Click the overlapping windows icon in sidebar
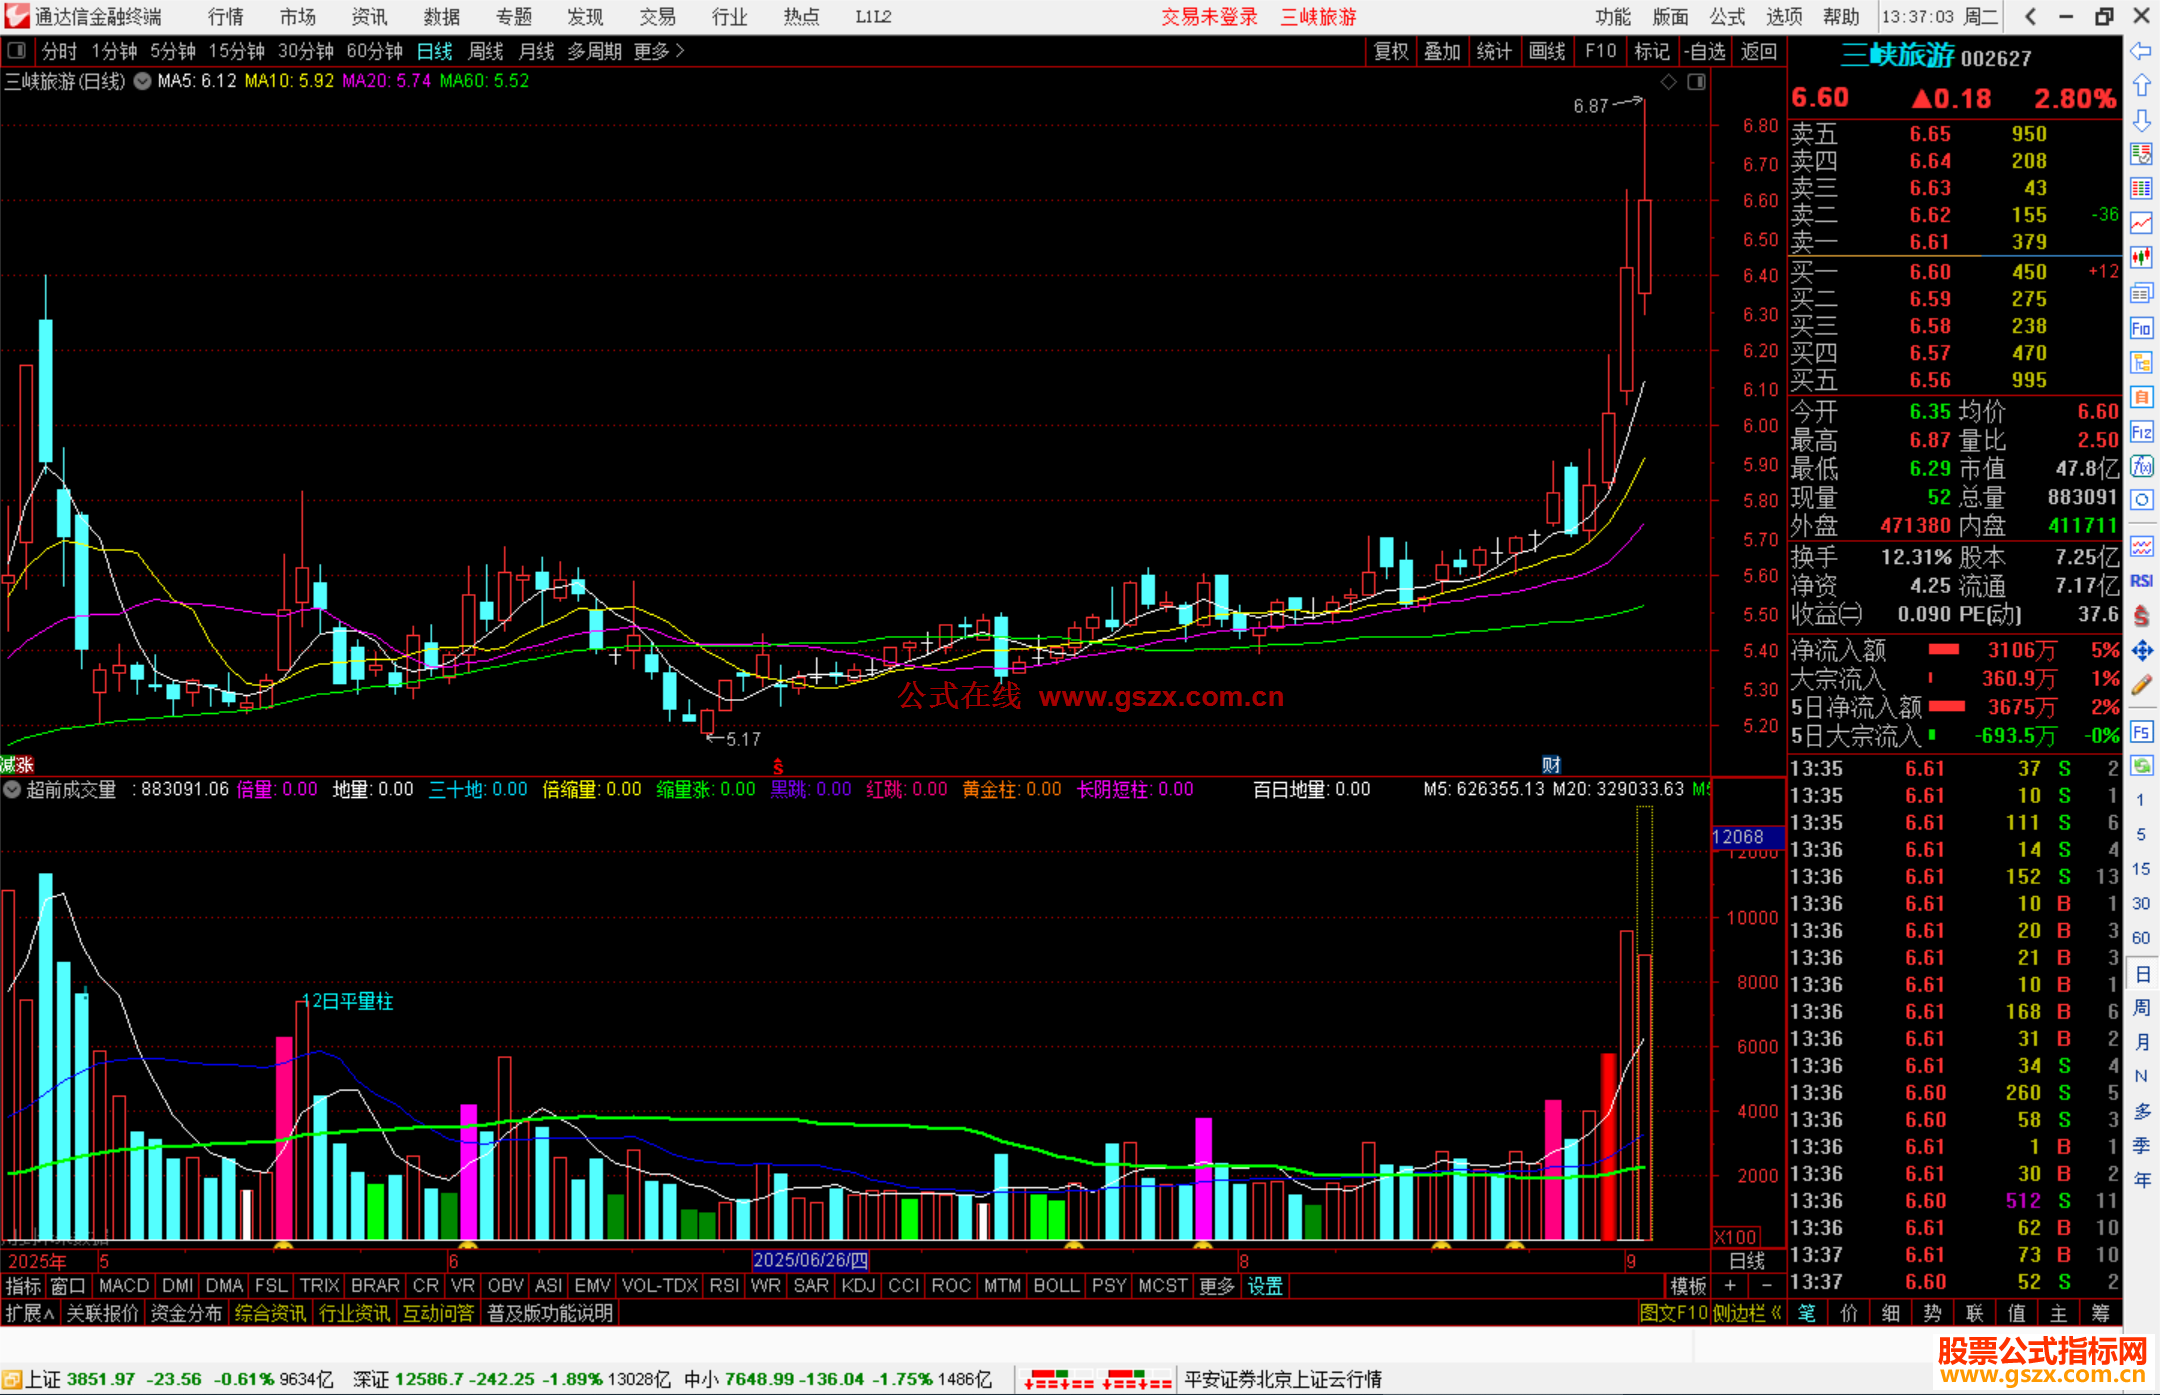The image size is (2160, 1395). (x=2141, y=293)
